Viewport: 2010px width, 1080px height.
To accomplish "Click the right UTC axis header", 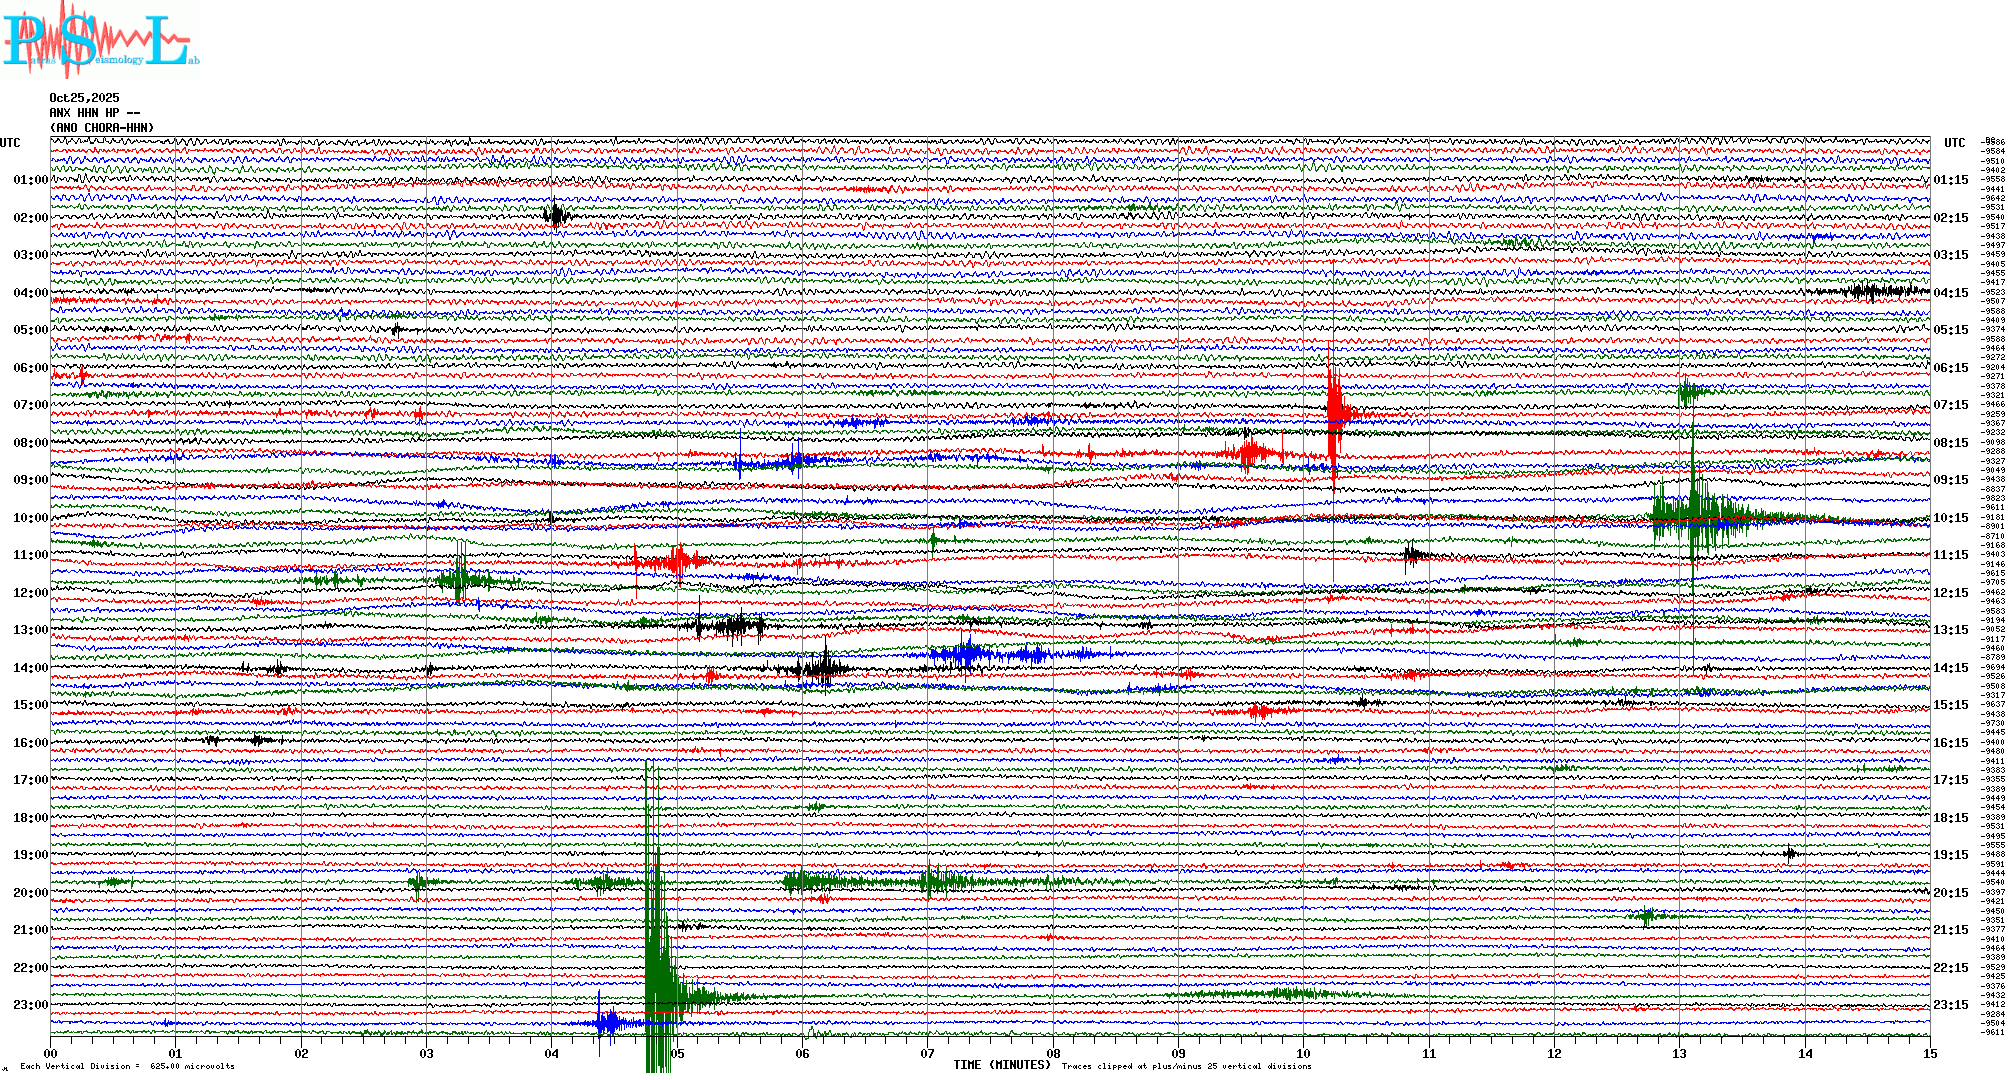I will 1954,143.
